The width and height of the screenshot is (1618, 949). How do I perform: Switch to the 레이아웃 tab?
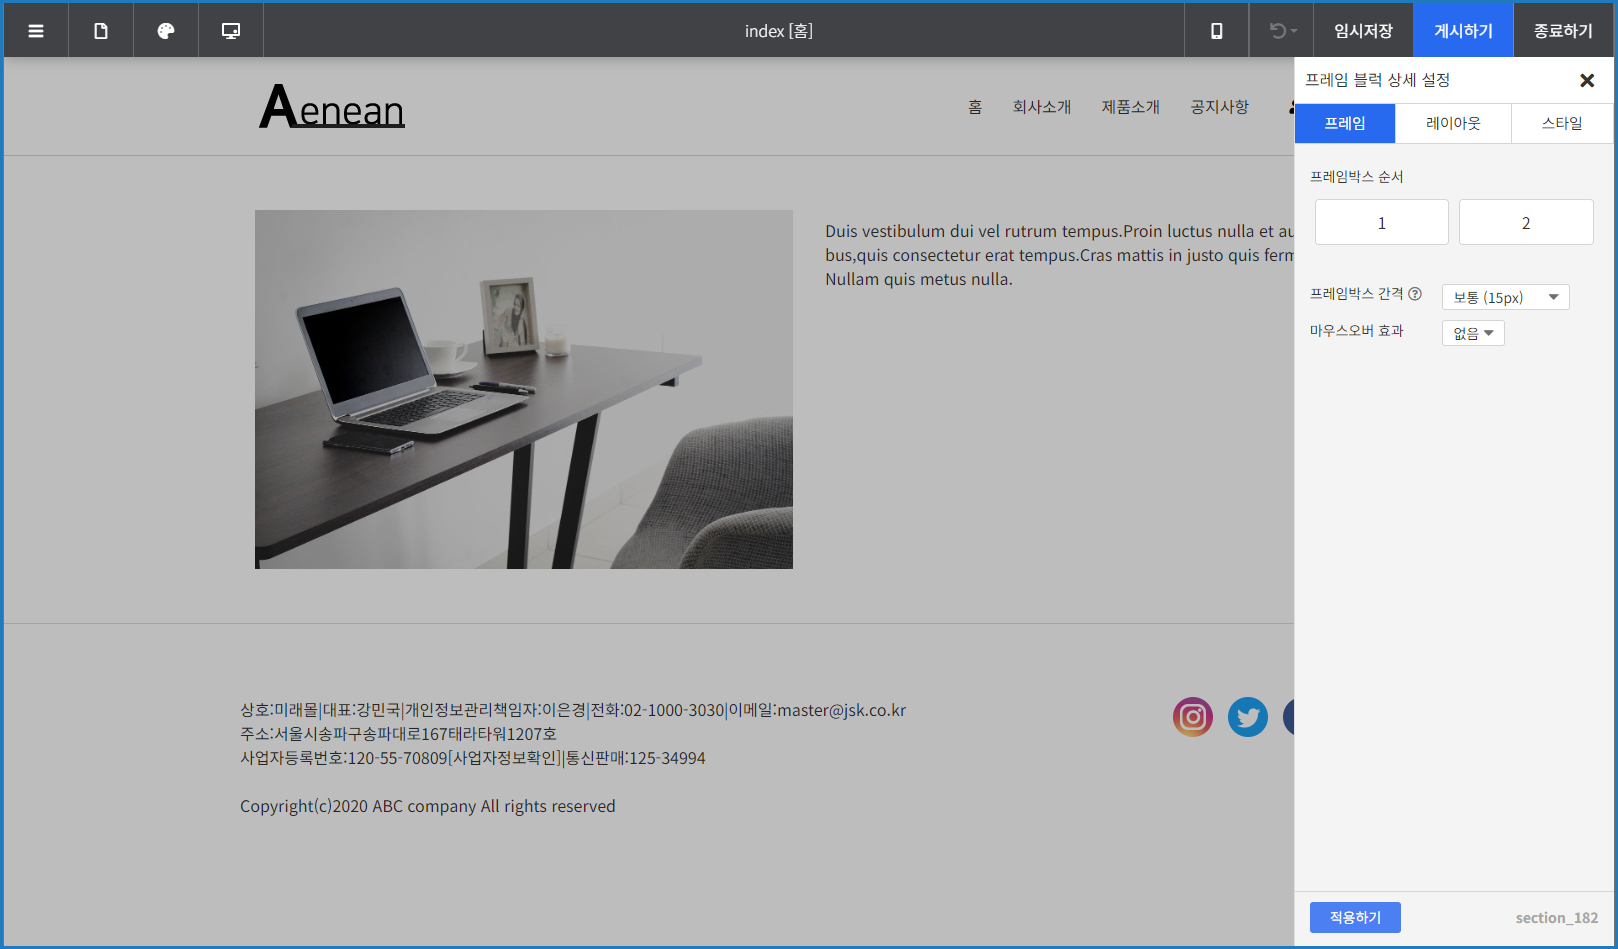point(1452,124)
